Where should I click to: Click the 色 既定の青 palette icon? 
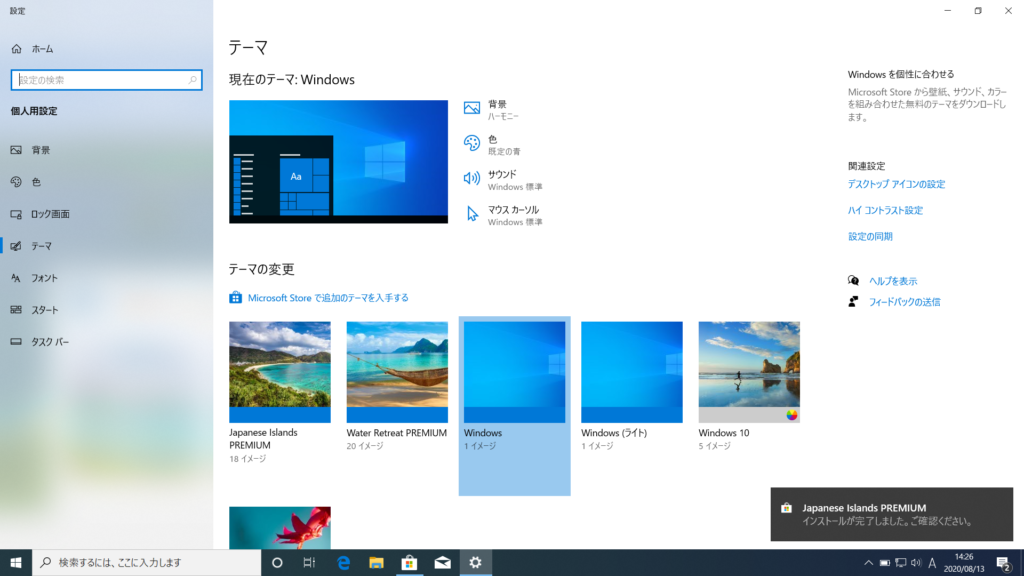point(472,143)
